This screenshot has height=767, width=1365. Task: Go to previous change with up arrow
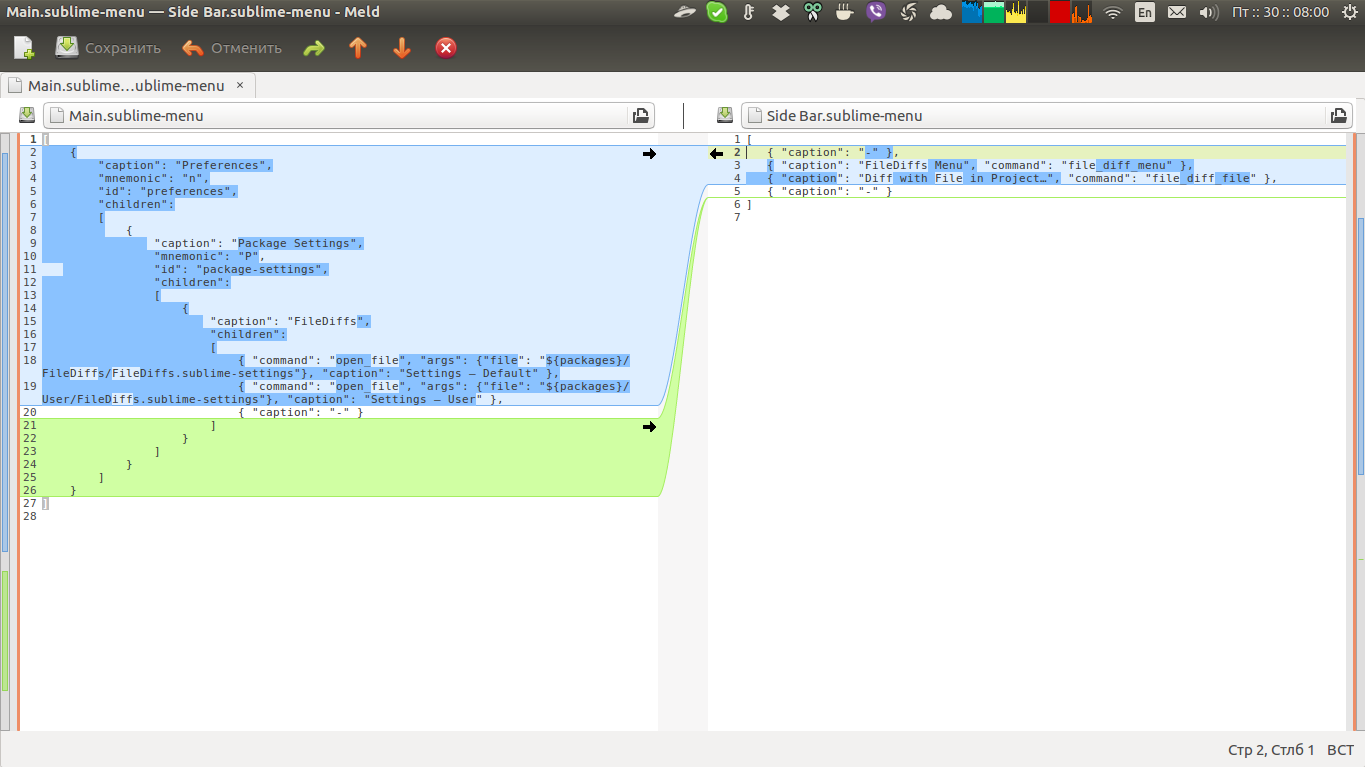(358, 48)
